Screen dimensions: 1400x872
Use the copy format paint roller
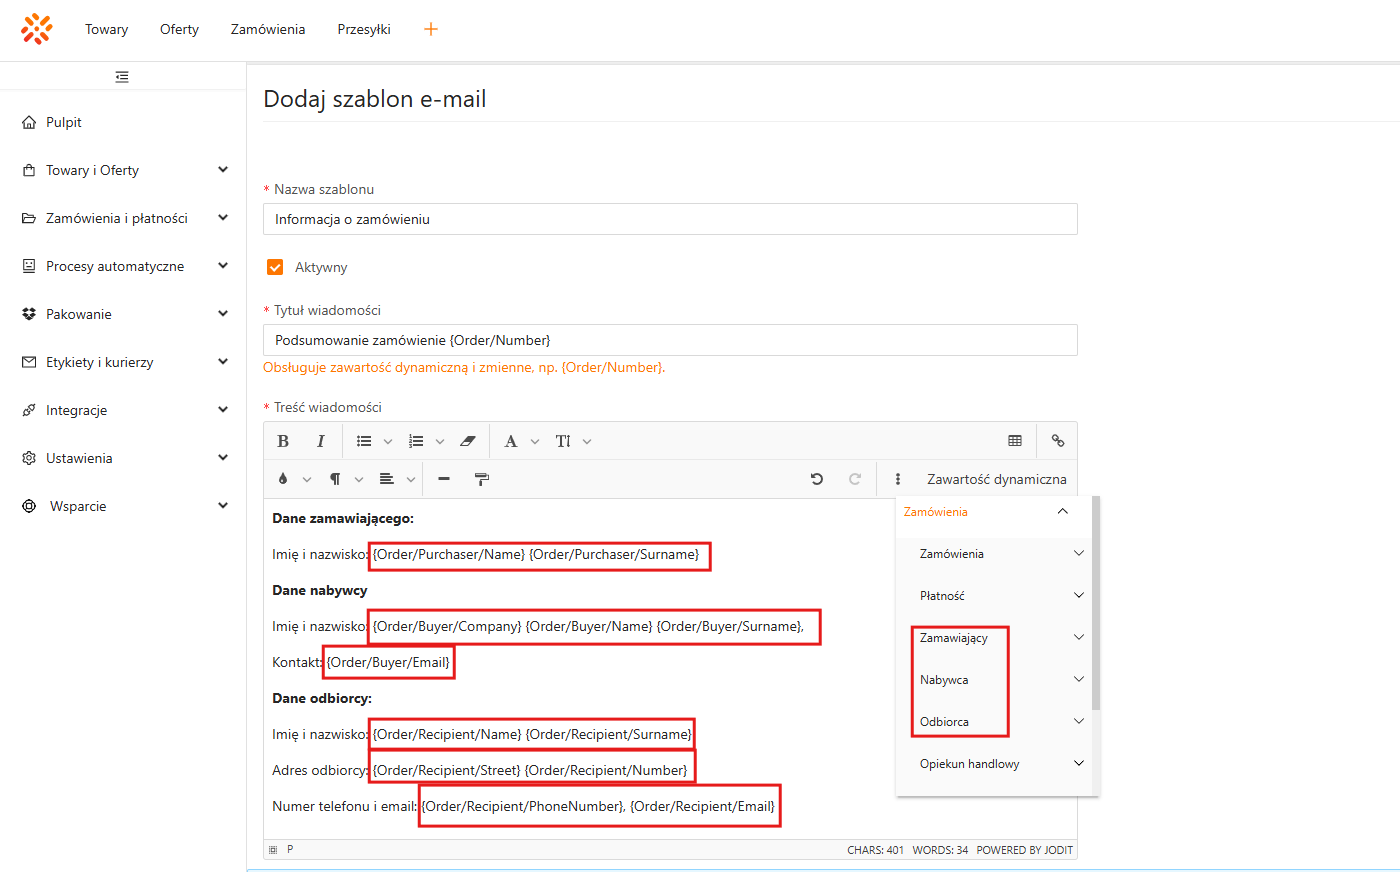[x=481, y=479]
